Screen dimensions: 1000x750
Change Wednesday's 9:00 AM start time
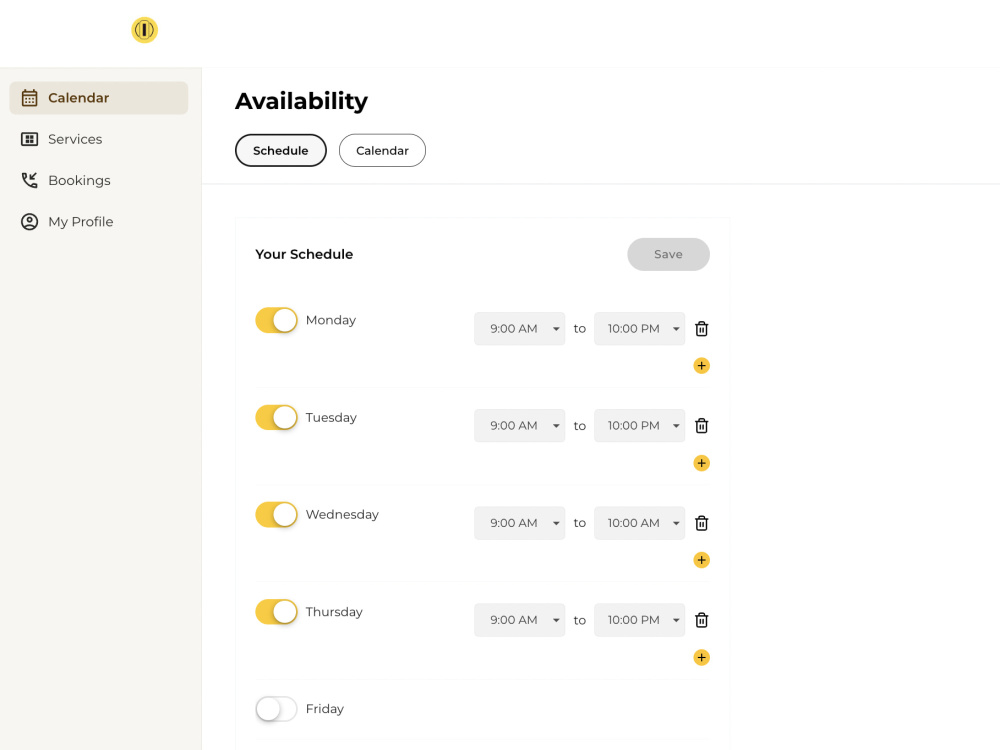(519, 523)
